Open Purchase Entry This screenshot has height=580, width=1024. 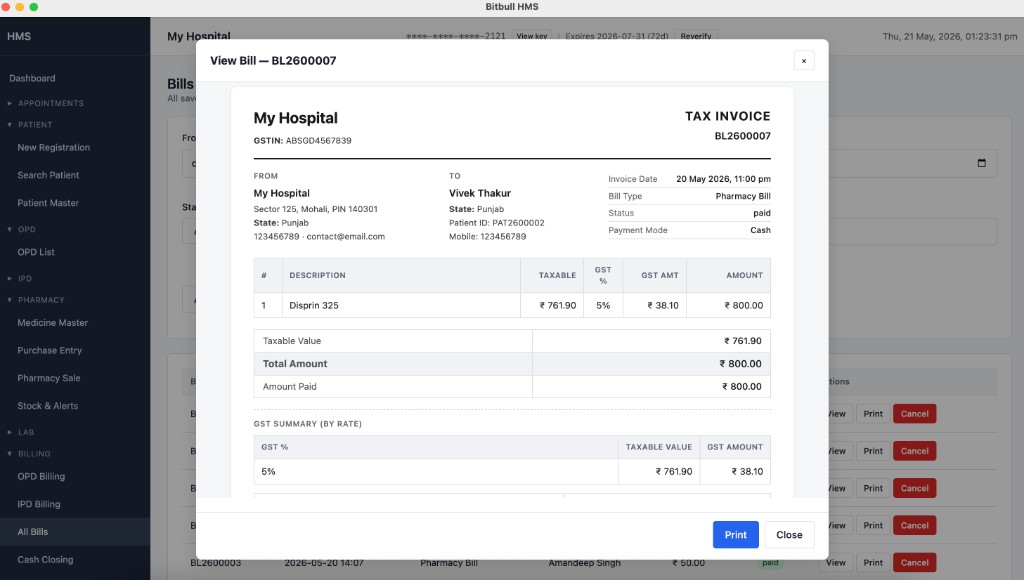[50, 350]
